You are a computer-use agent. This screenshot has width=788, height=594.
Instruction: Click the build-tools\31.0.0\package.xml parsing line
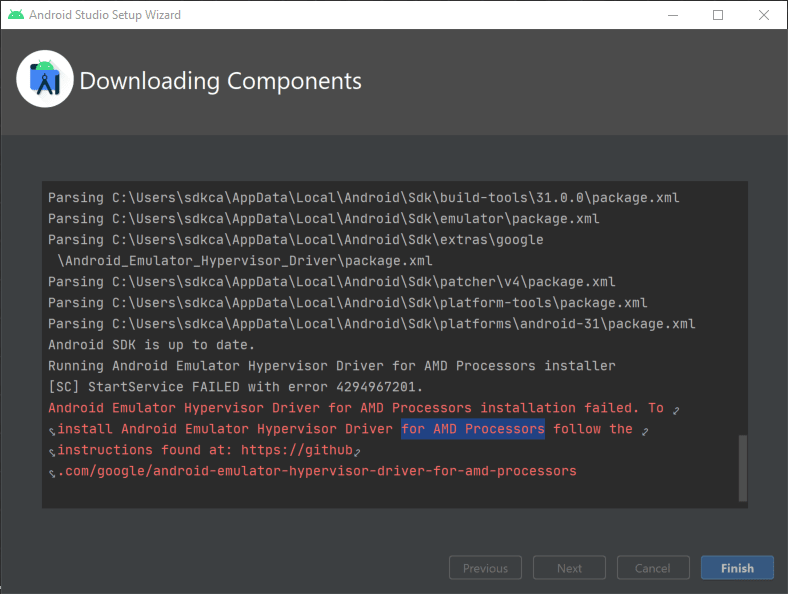tap(363, 197)
